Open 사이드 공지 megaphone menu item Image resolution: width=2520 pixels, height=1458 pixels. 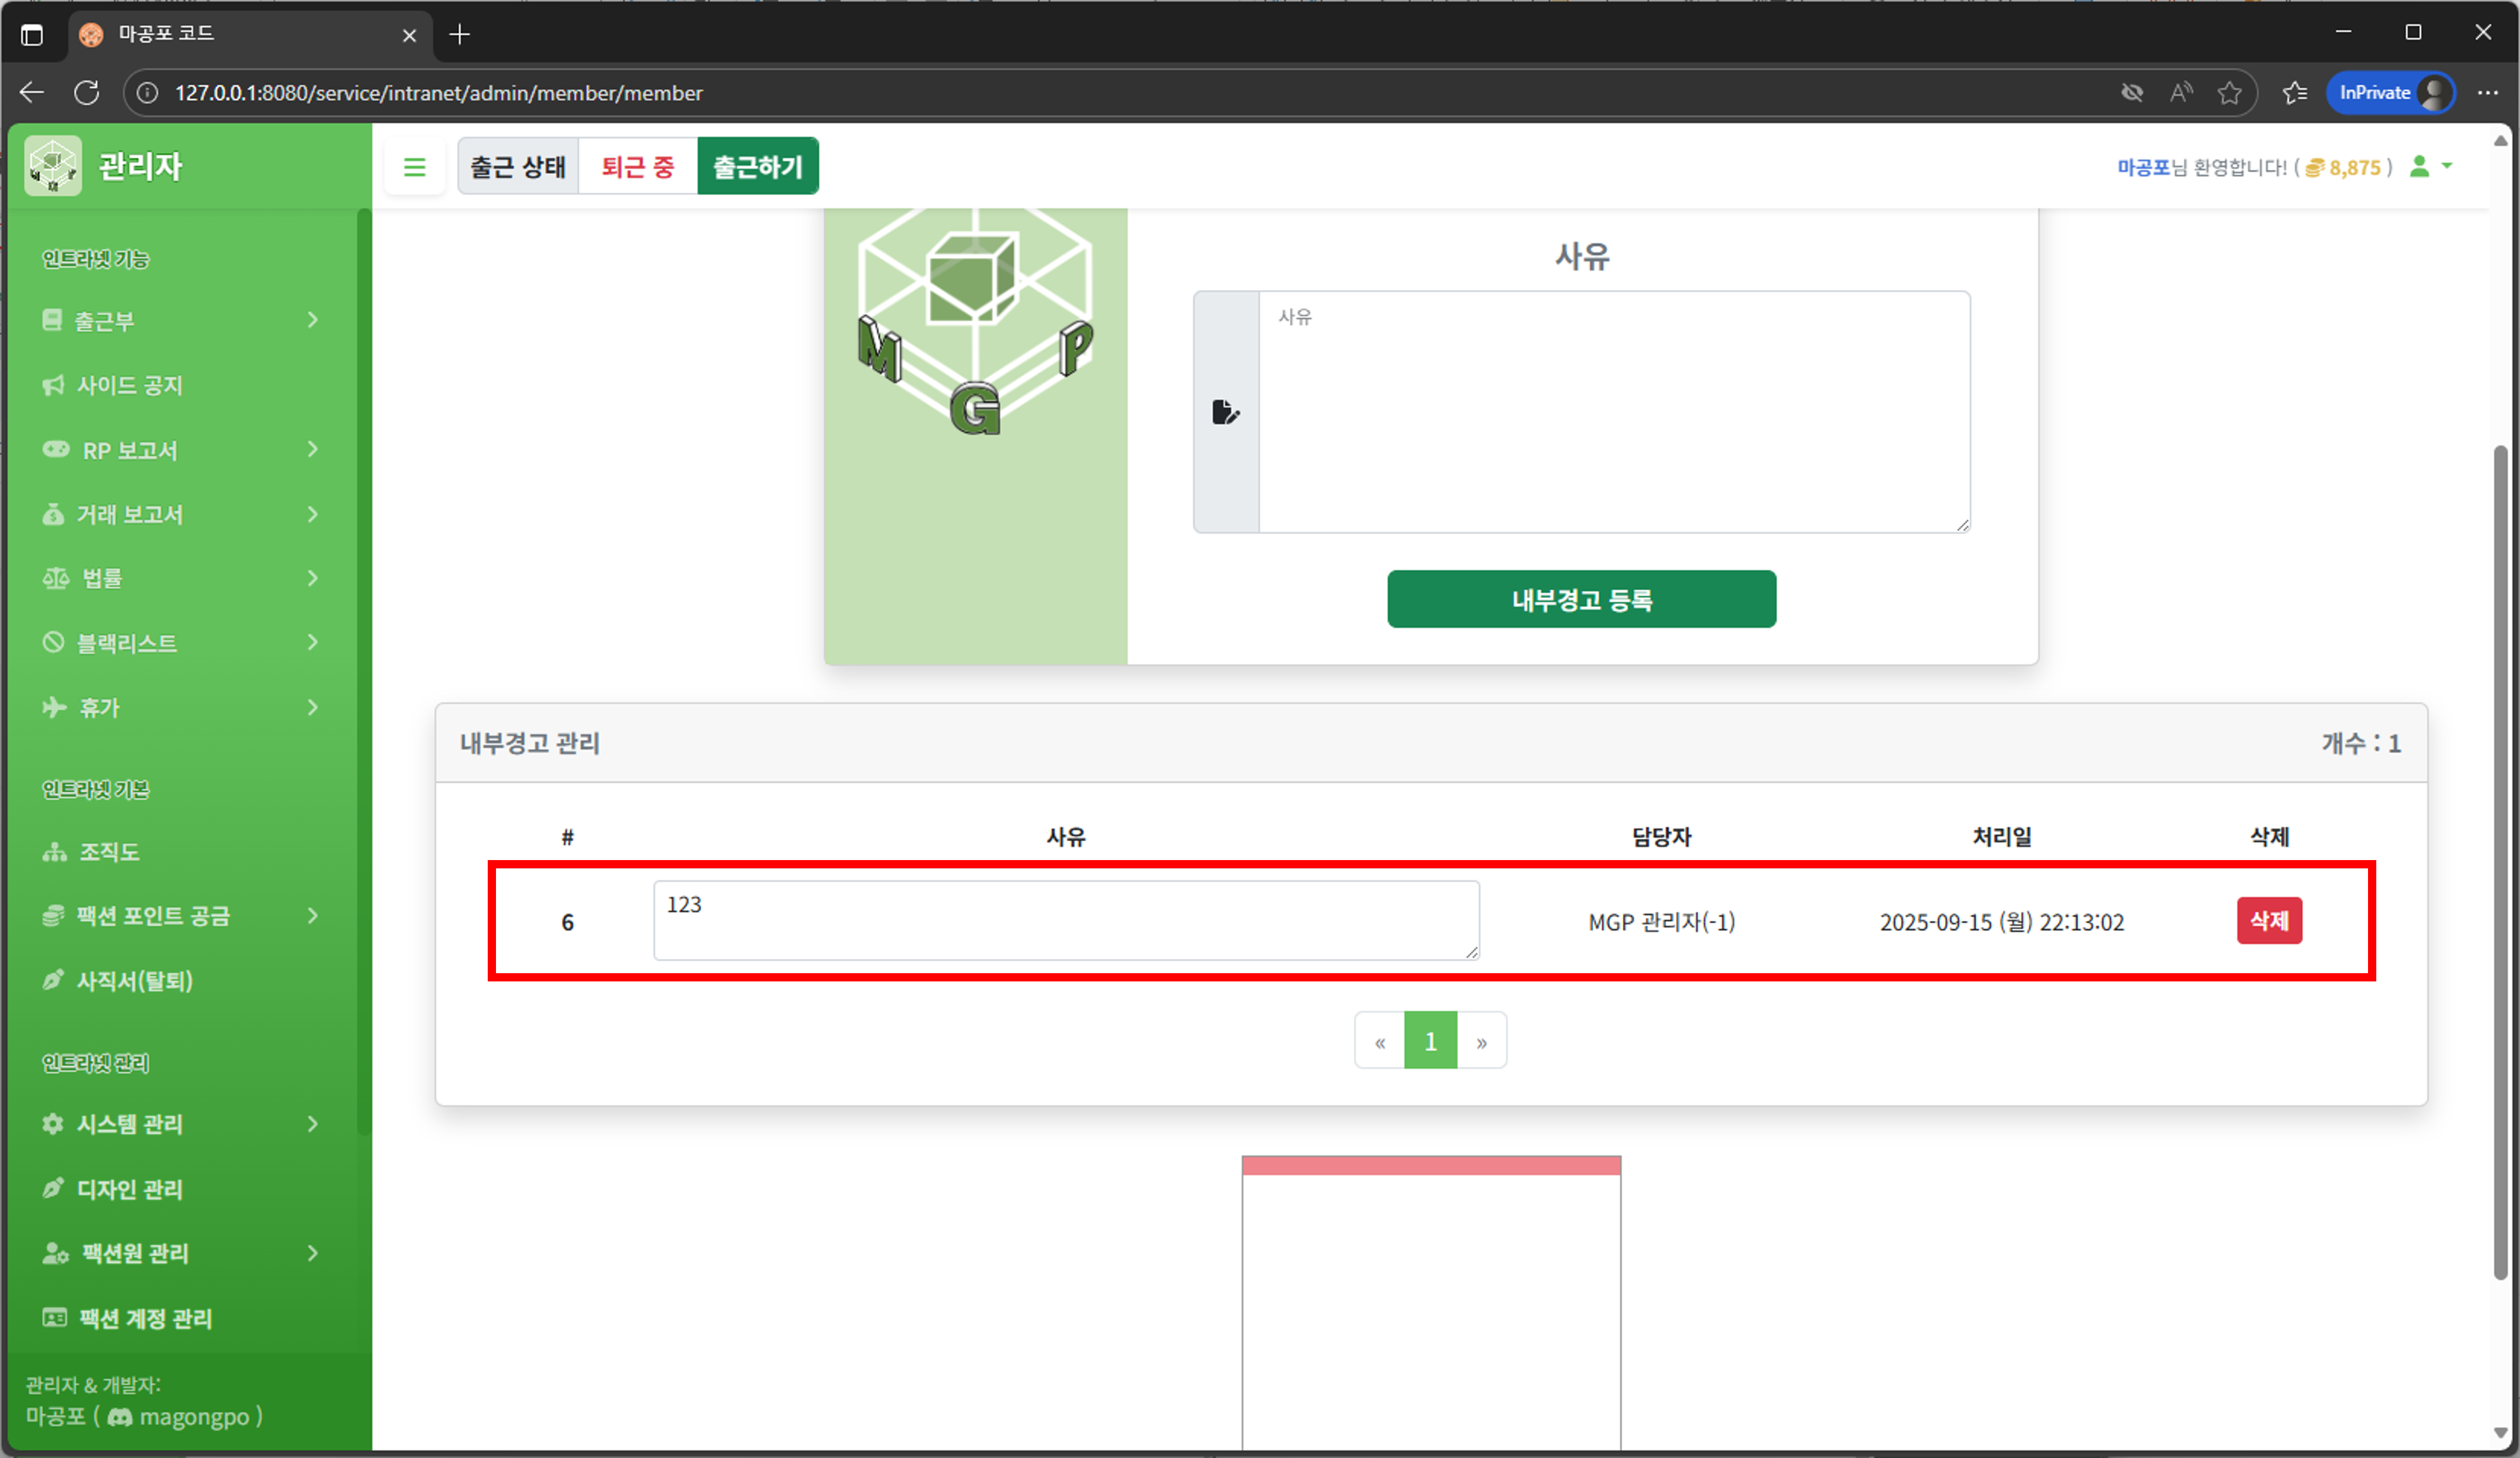pos(130,385)
